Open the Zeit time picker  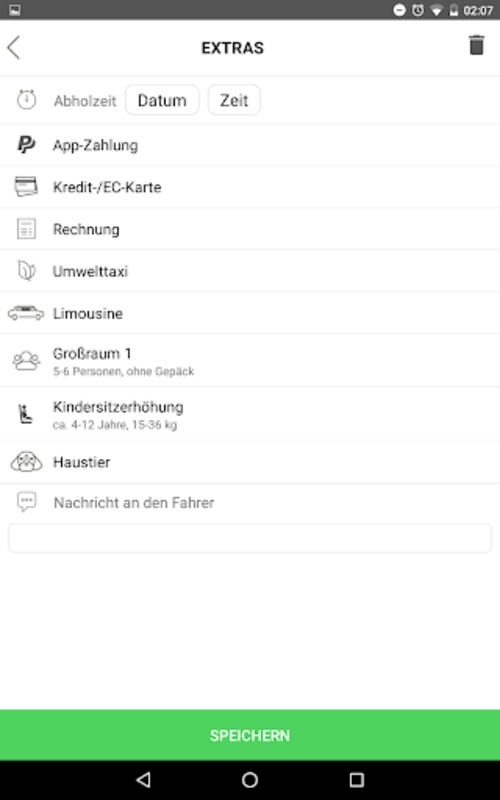(x=234, y=100)
